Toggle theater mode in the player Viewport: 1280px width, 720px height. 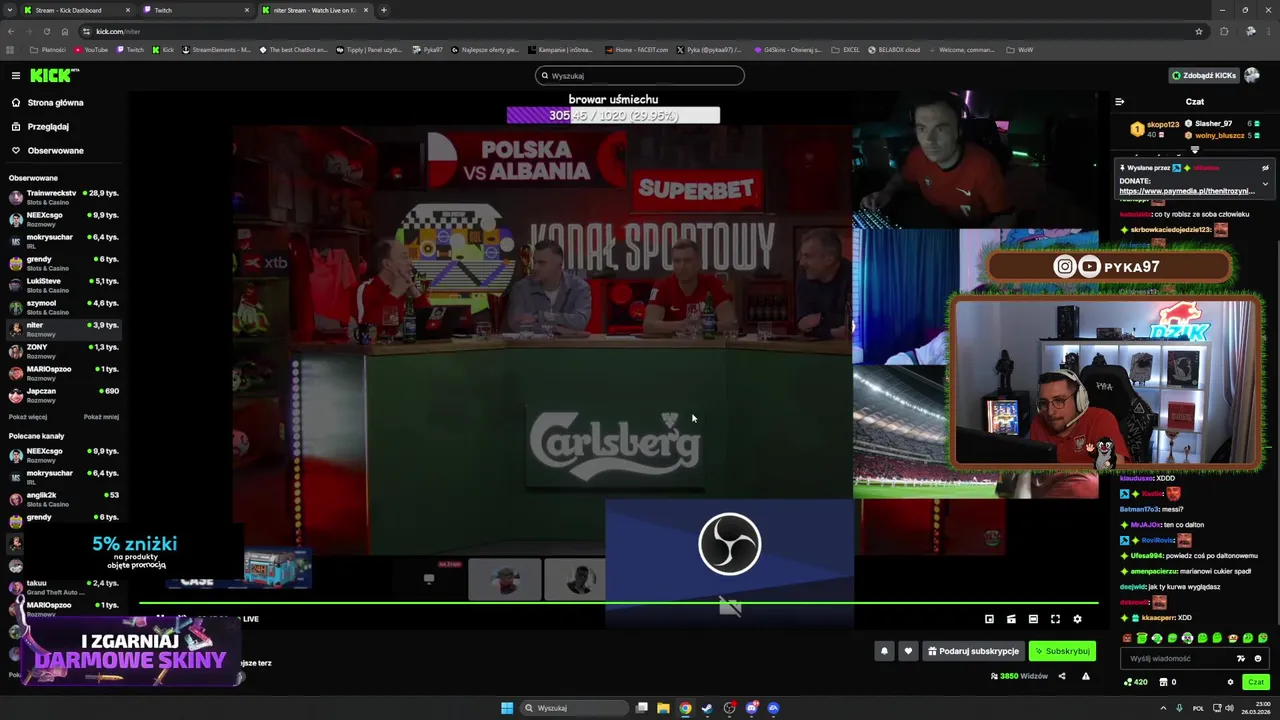point(1033,619)
